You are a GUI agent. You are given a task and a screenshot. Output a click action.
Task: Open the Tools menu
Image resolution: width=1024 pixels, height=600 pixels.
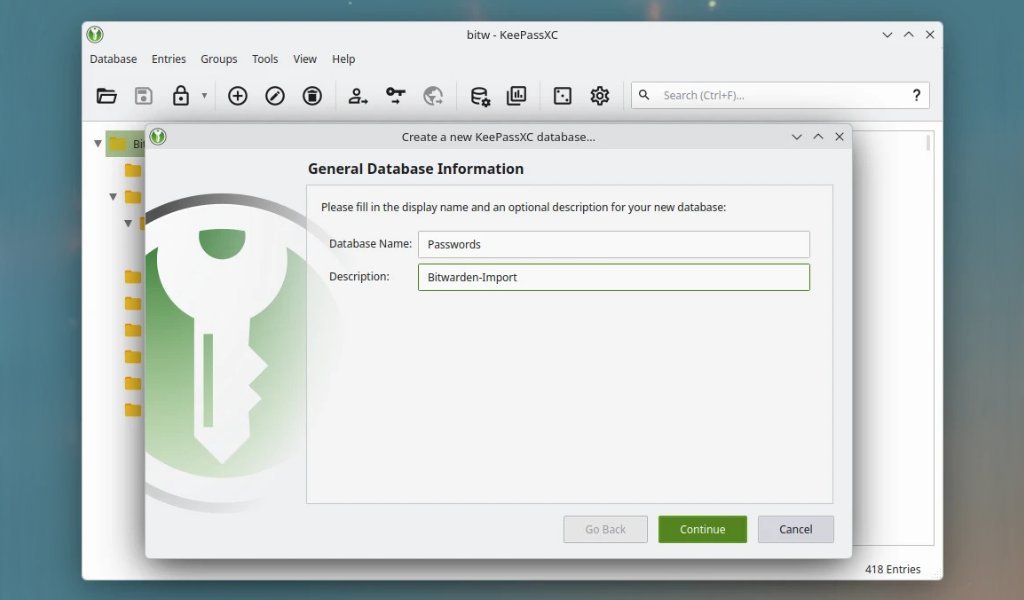265,59
